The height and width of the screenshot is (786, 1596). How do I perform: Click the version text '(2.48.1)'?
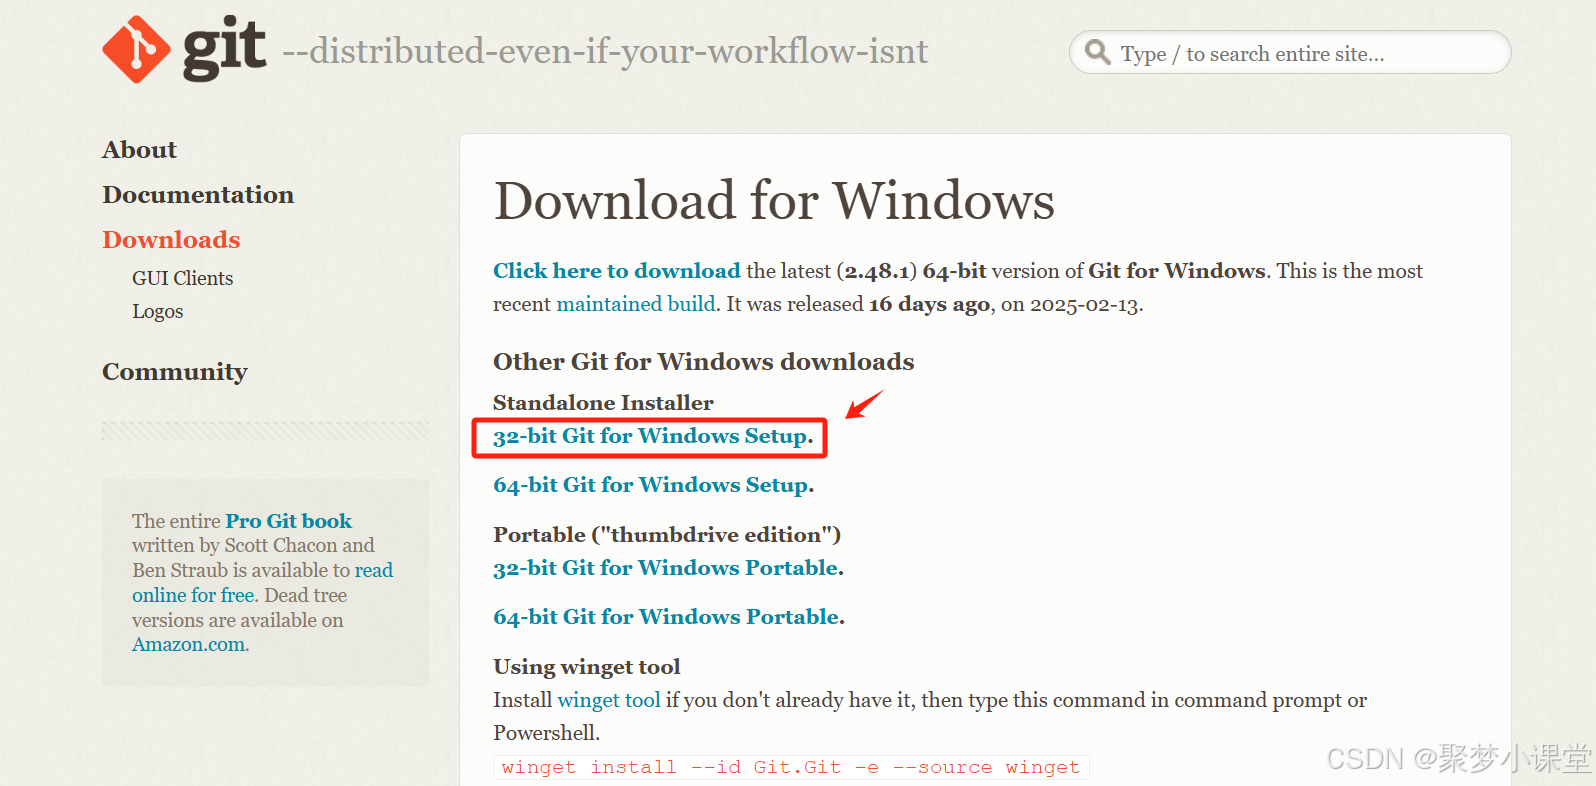[x=877, y=271]
